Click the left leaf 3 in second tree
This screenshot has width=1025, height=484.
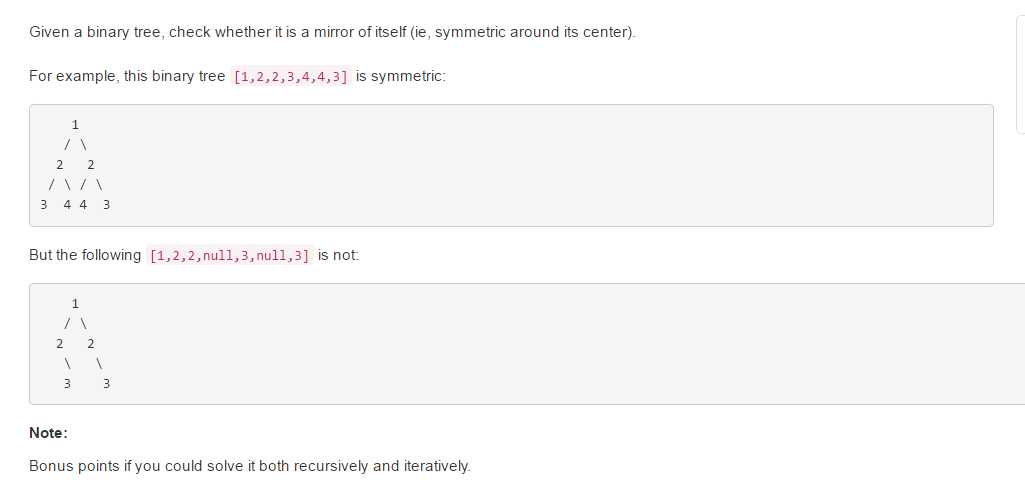(67, 383)
